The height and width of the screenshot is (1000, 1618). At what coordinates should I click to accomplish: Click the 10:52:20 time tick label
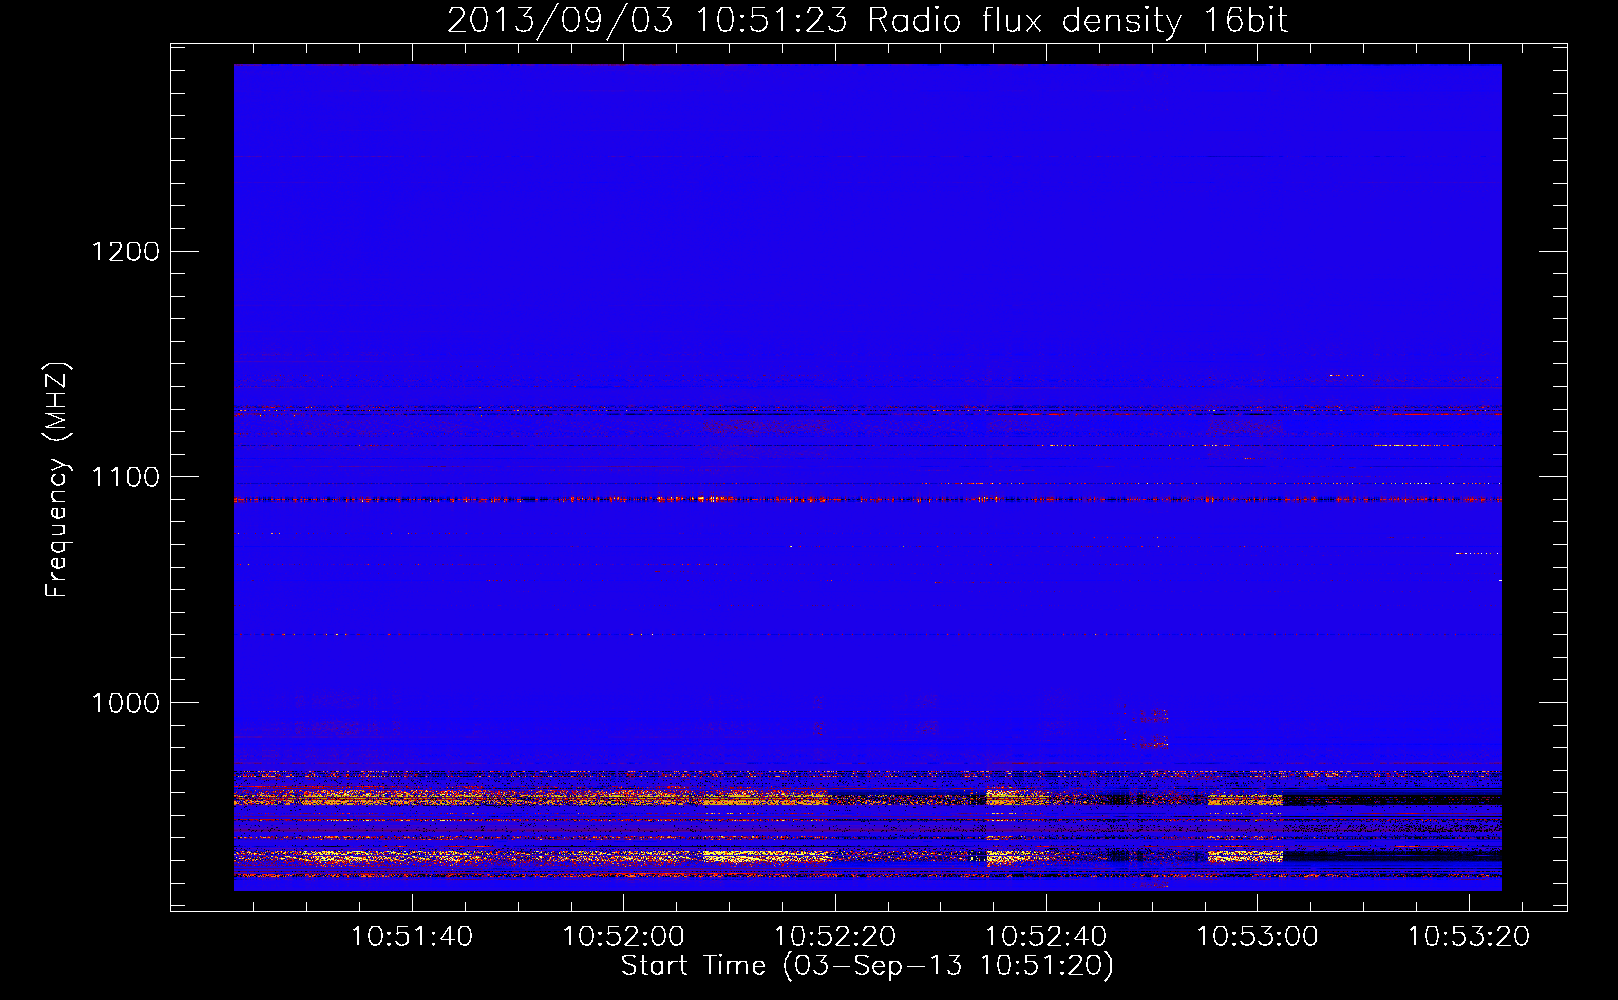click(x=835, y=937)
